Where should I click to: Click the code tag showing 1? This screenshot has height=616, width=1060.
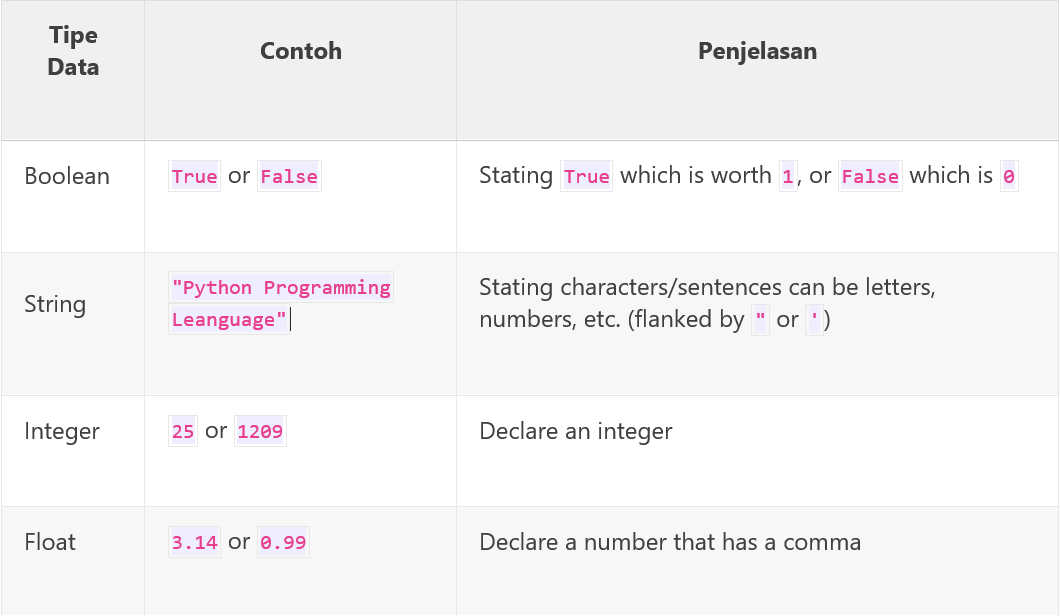pyautogui.click(x=788, y=176)
